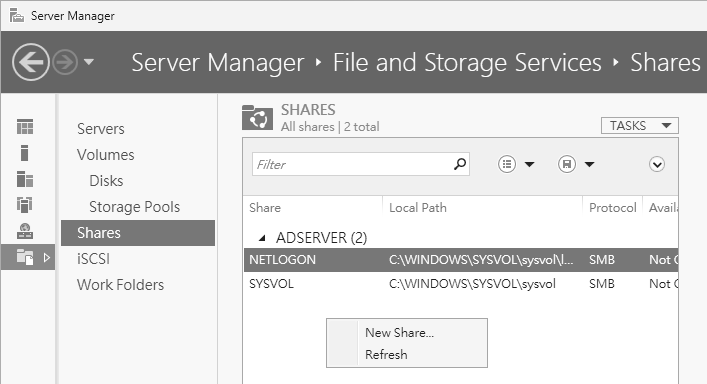Image resolution: width=707 pixels, height=384 pixels.
Task: Open the AD DS role sidebar icon
Action: [25, 205]
